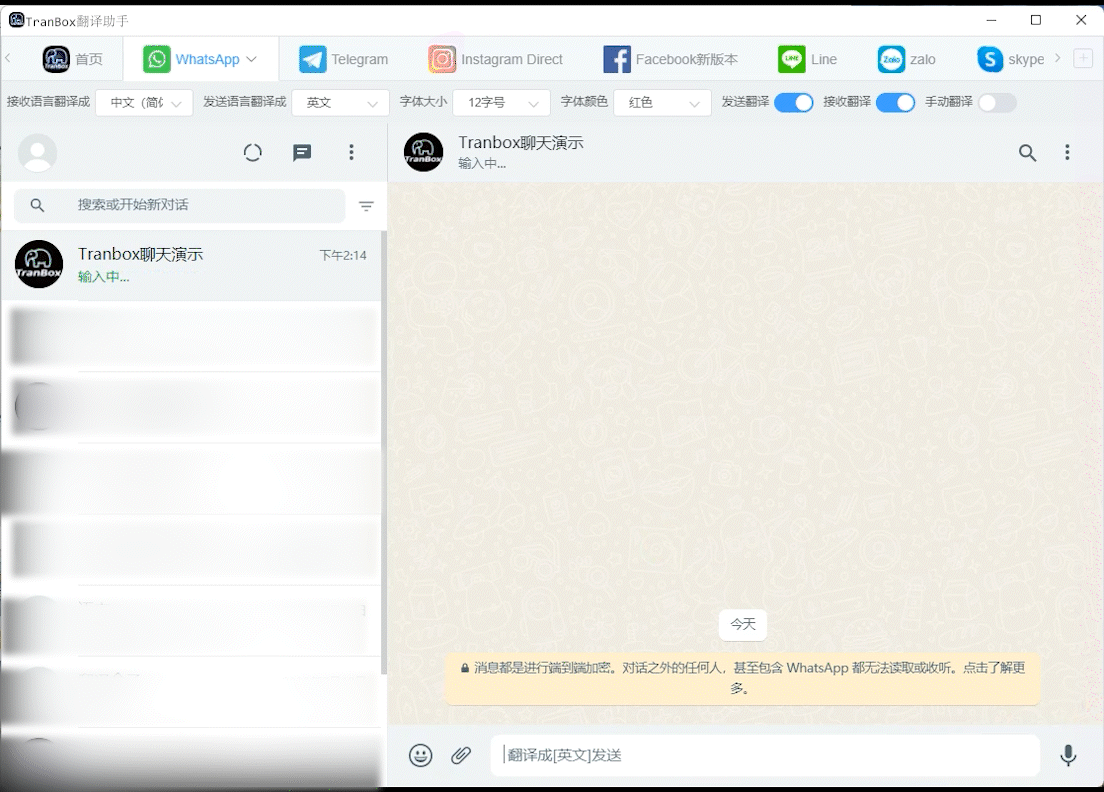Screen dimensions: 1104x792
Task: Open the Facebook新版本 tab
Action: [x=670, y=59]
